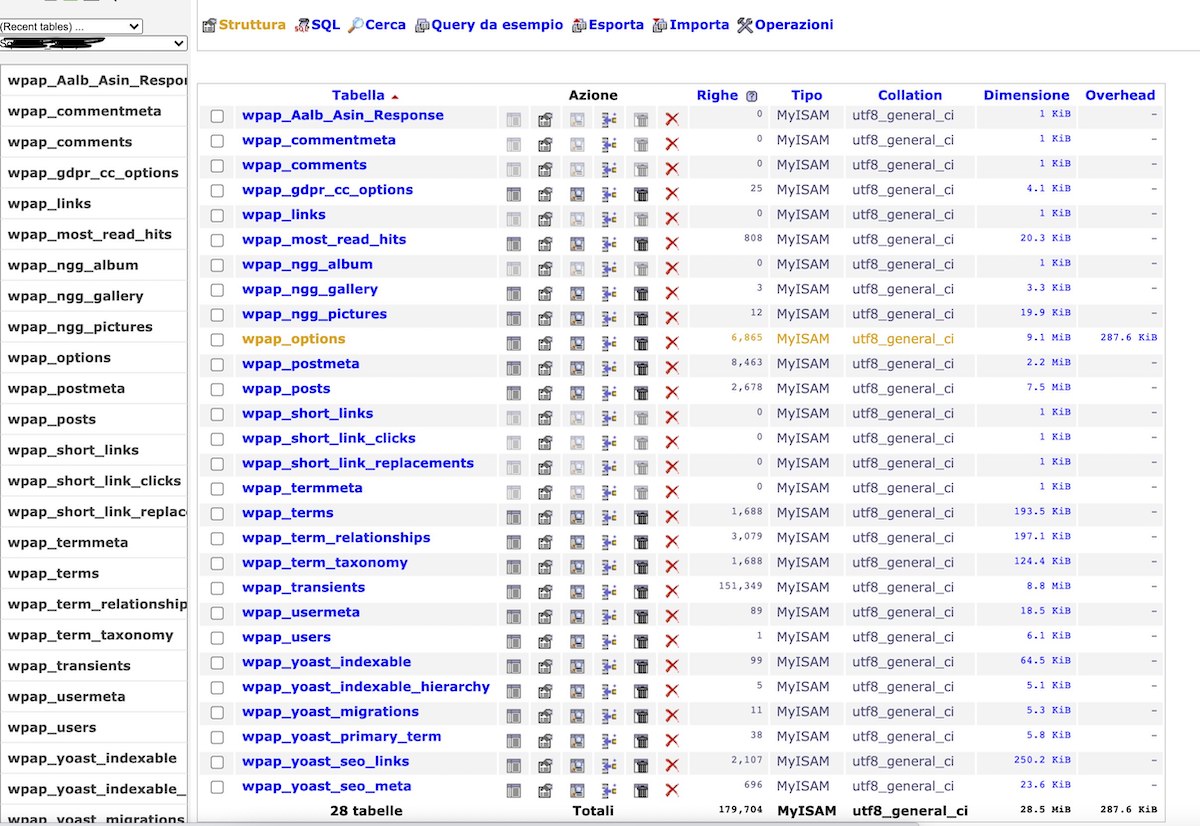
Task: Select wpap_comments in the left sidebar
Action: (x=70, y=142)
